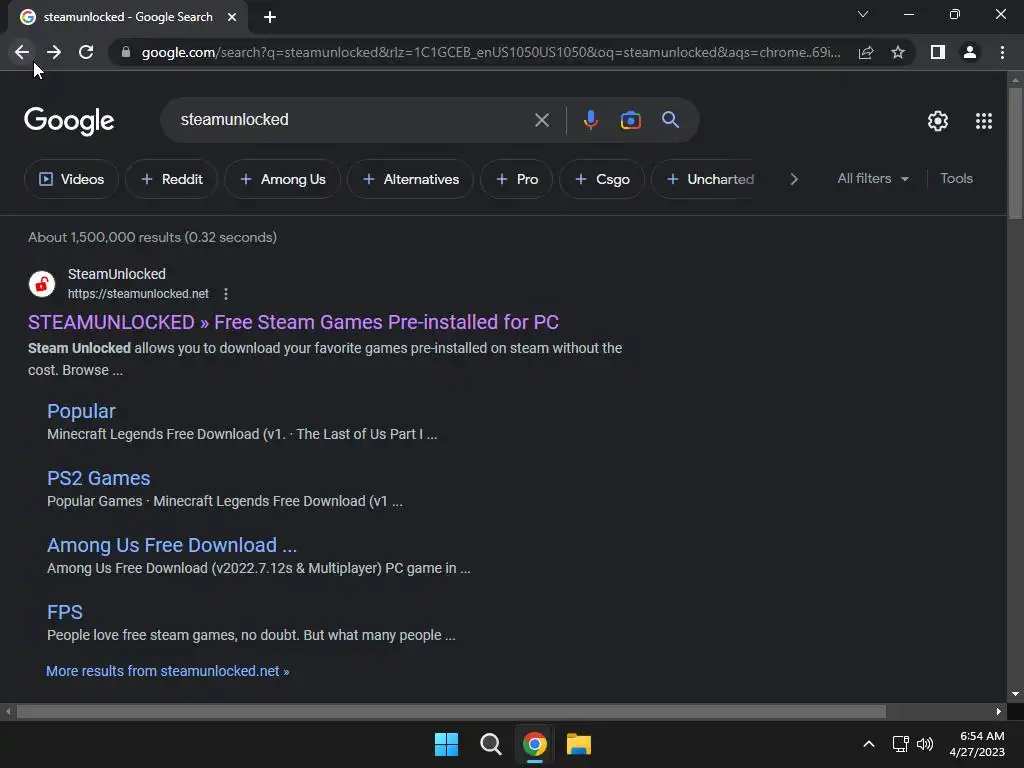Open STEAMUNLOCKED Free Steam Games result
Screen dimensions: 1024x768
point(293,322)
